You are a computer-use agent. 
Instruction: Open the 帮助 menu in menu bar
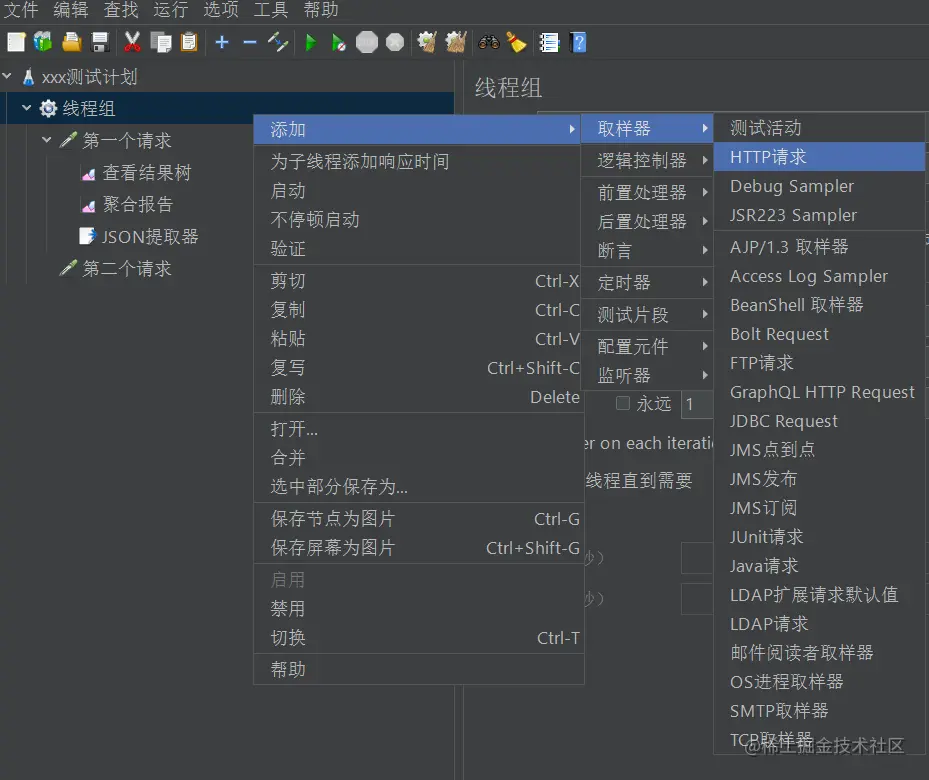tap(321, 10)
